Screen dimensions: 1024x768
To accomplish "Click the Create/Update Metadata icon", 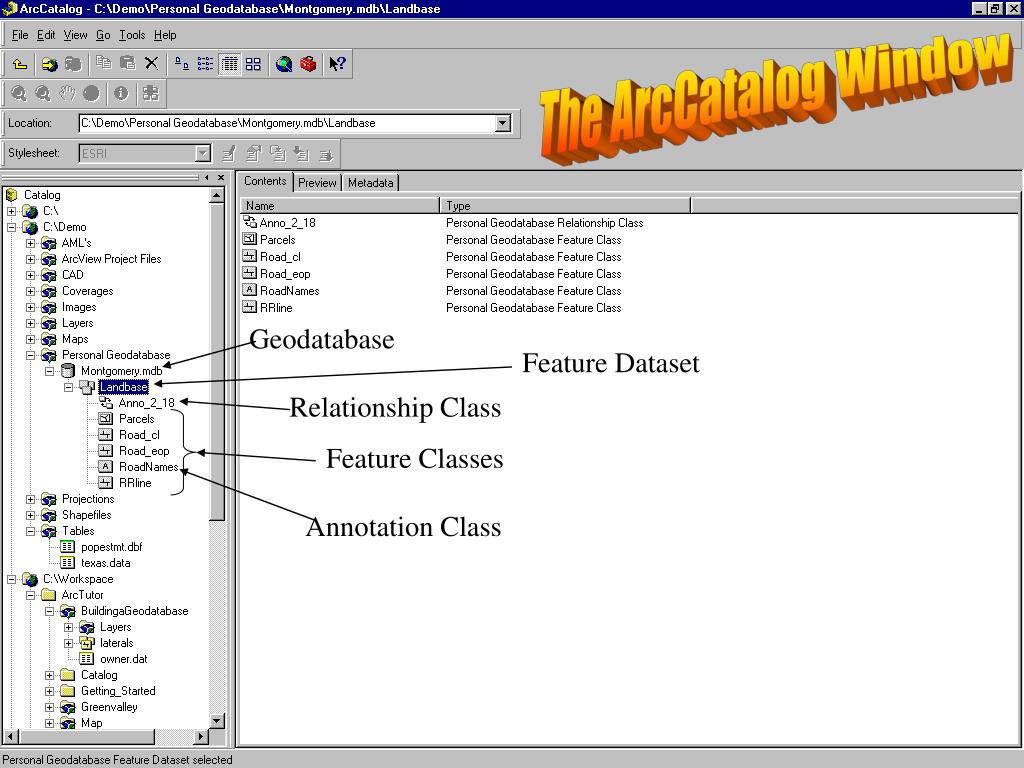I will pos(278,153).
